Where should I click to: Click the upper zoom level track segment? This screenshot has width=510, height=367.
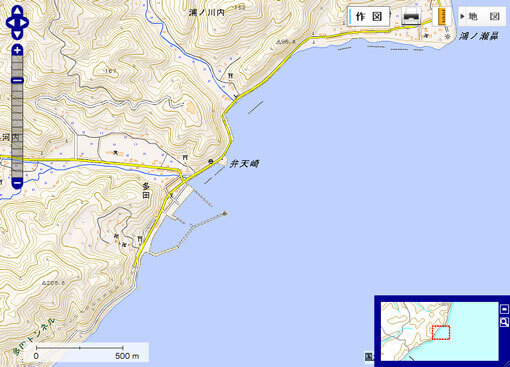click(17, 66)
